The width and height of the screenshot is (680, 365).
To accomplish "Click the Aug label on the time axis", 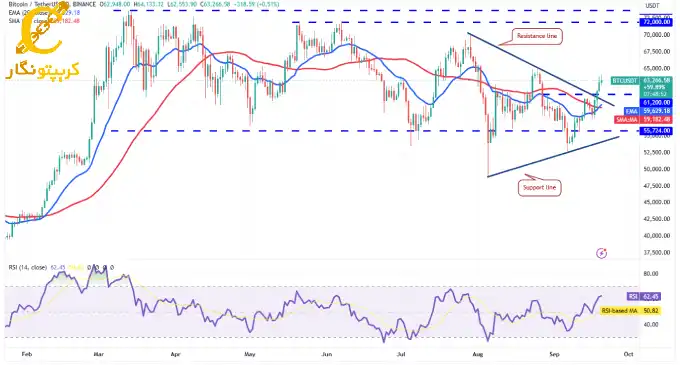I will (x=477, y=354).
